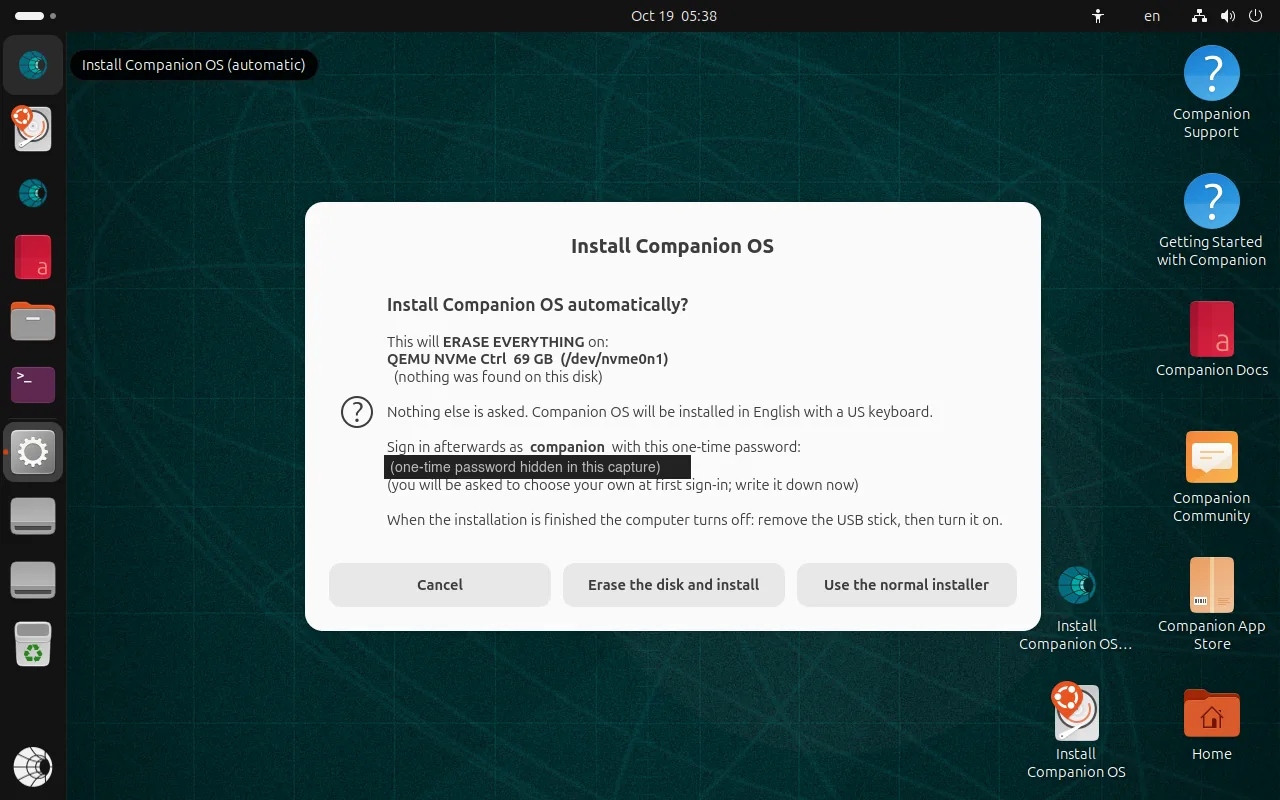Launch the disk-drive Install Companion OS desktop icon
This screenshot has height=800, width=1280.
pyautogui.click(x=1076, y=732)
